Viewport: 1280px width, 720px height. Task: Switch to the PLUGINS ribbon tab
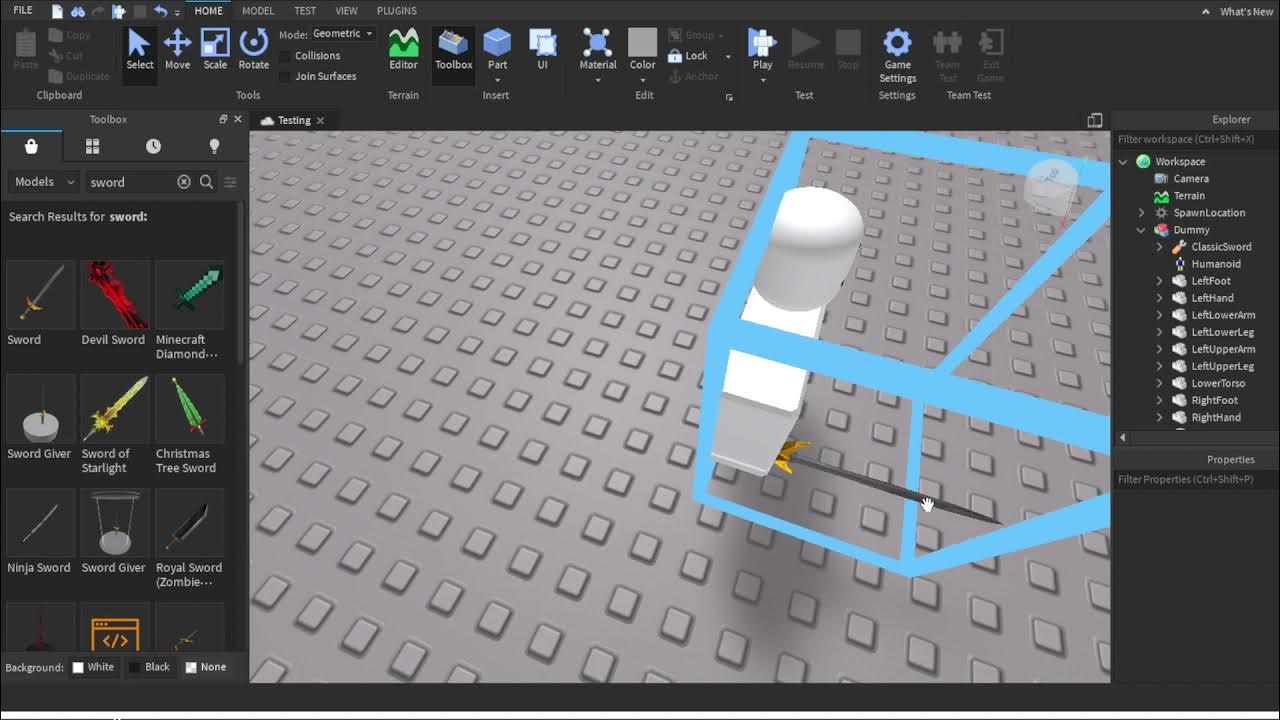[x=397, y=11]
